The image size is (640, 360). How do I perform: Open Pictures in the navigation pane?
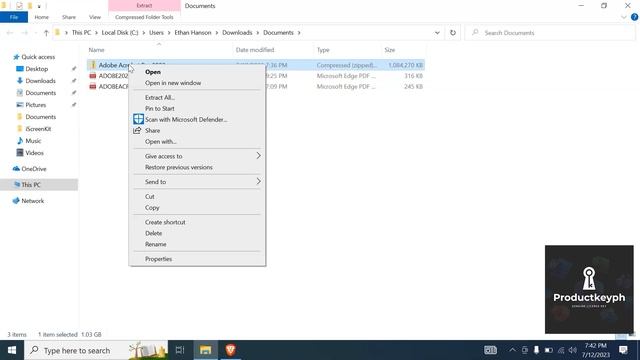(36, 105)
